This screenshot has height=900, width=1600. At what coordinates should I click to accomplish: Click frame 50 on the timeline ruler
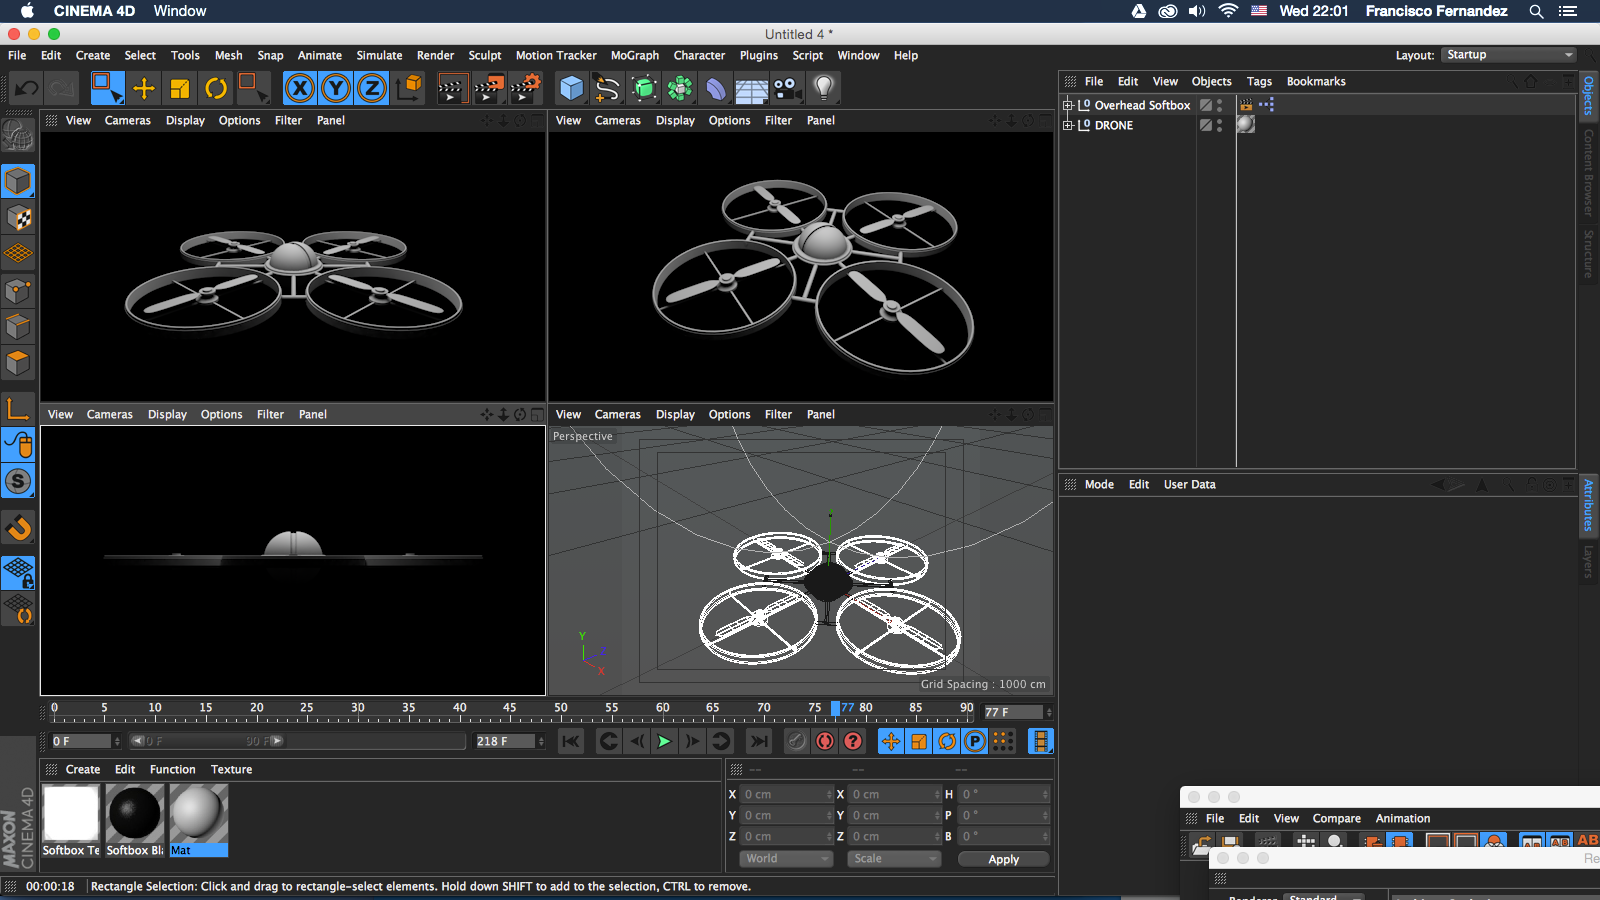pos(560,714)
